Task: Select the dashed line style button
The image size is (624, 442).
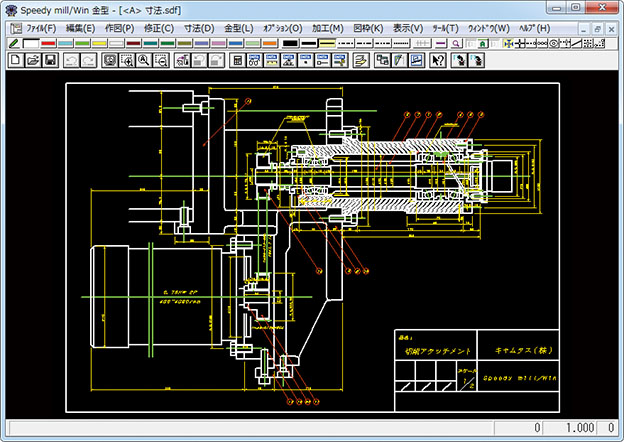Action: pyautogui.click(x=347, y=43)
